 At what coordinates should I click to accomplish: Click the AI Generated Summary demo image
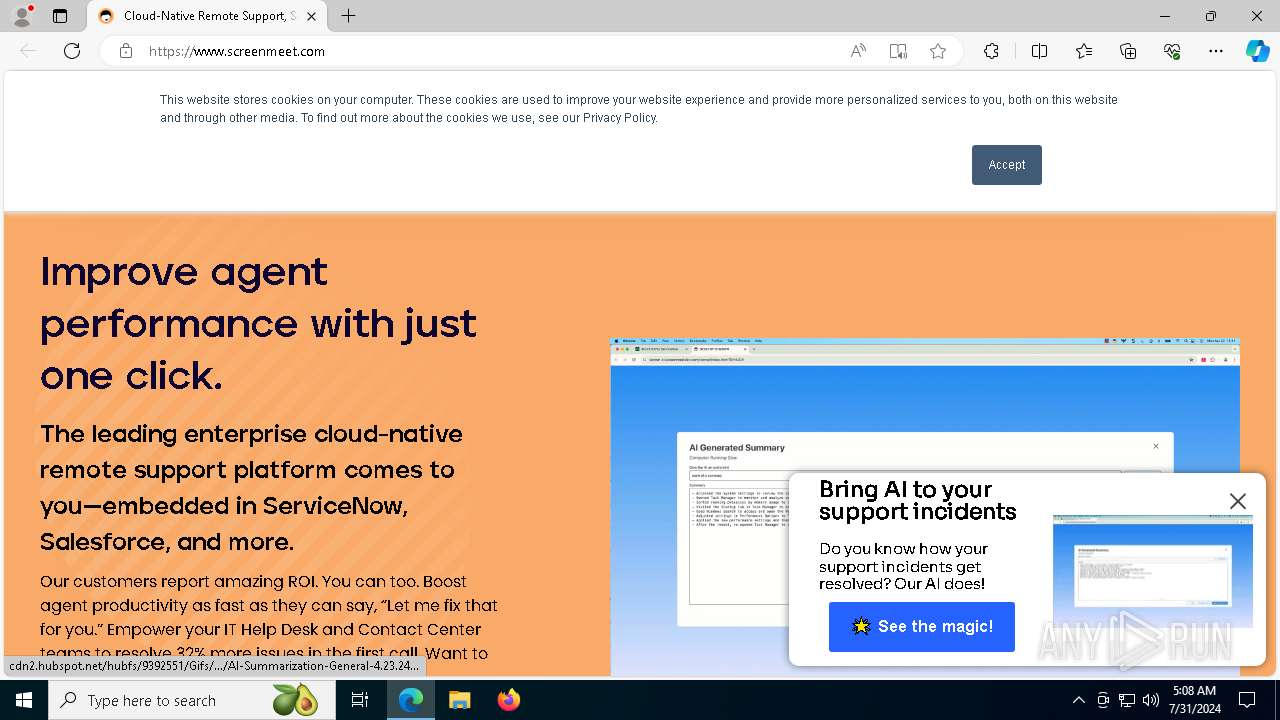pos(925,506)
